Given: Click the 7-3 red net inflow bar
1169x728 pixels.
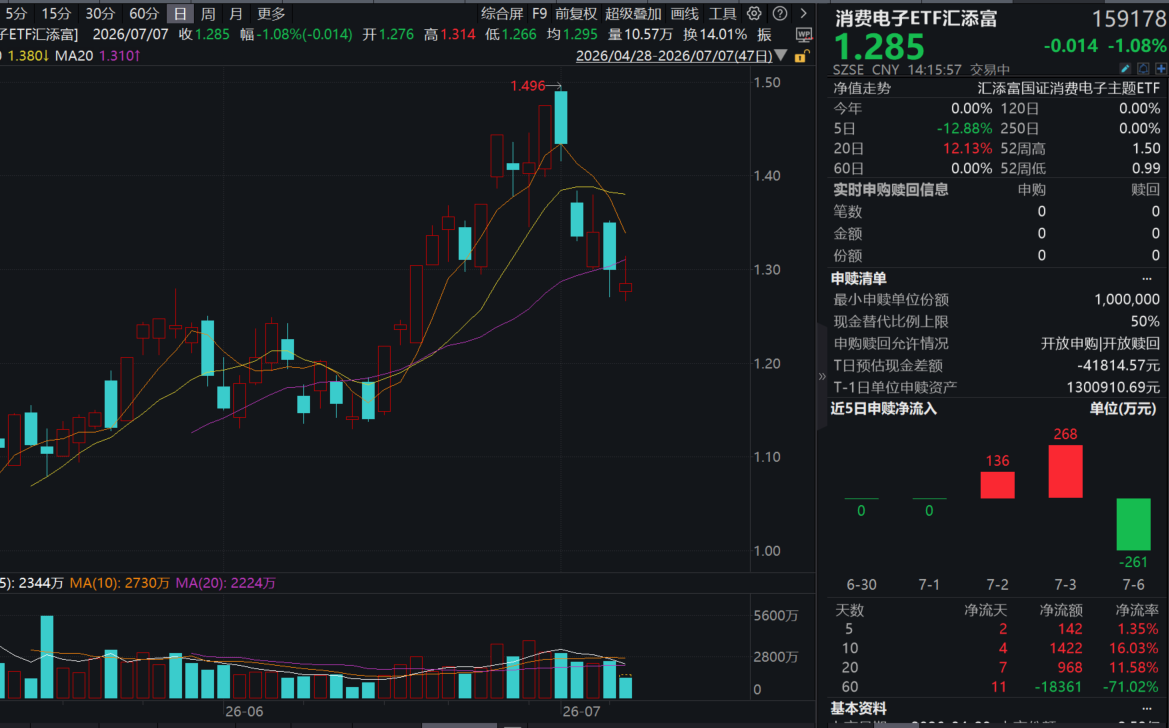Looking at the screenshot, I should click(1065, 471).
